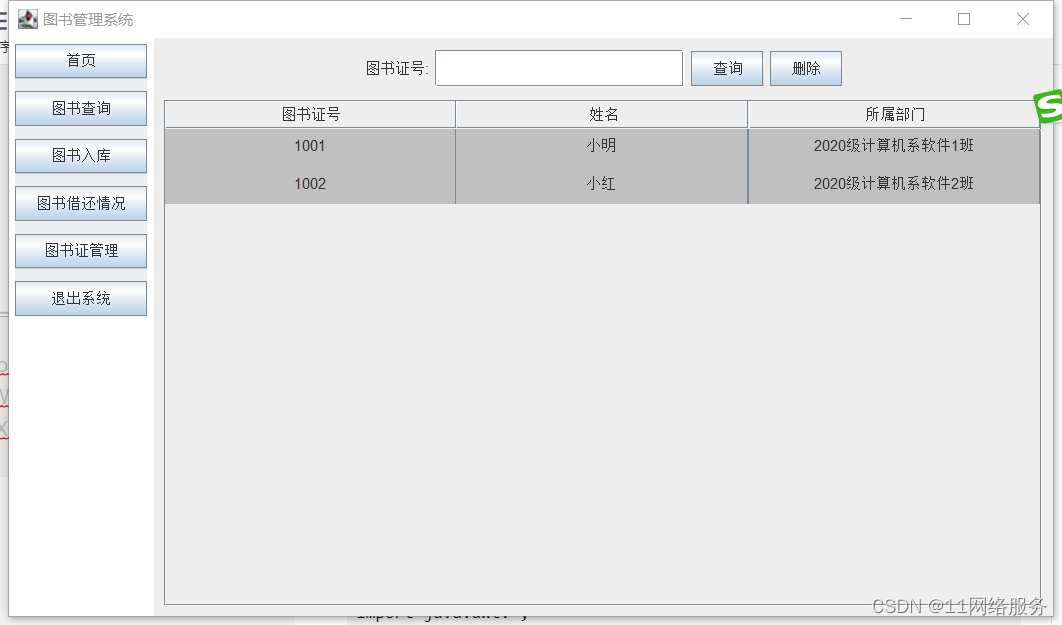Click the 删除 delete button
The width and height of the screenshot is (1062, 625).
point(806,68)
